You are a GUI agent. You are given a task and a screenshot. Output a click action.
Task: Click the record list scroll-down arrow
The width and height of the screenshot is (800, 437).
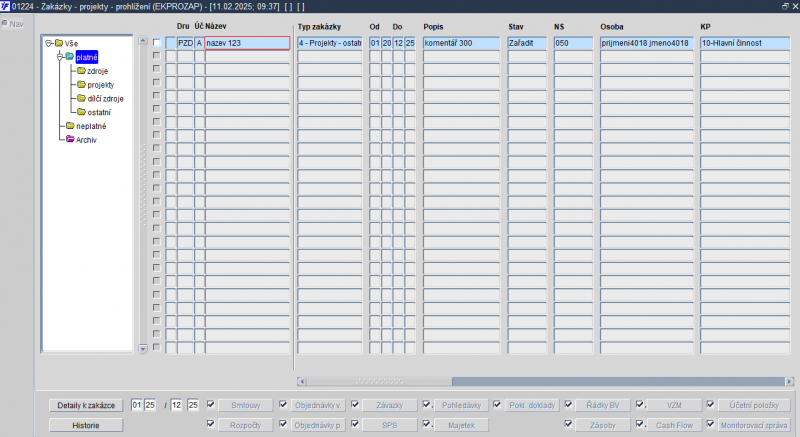click(143, 349)
